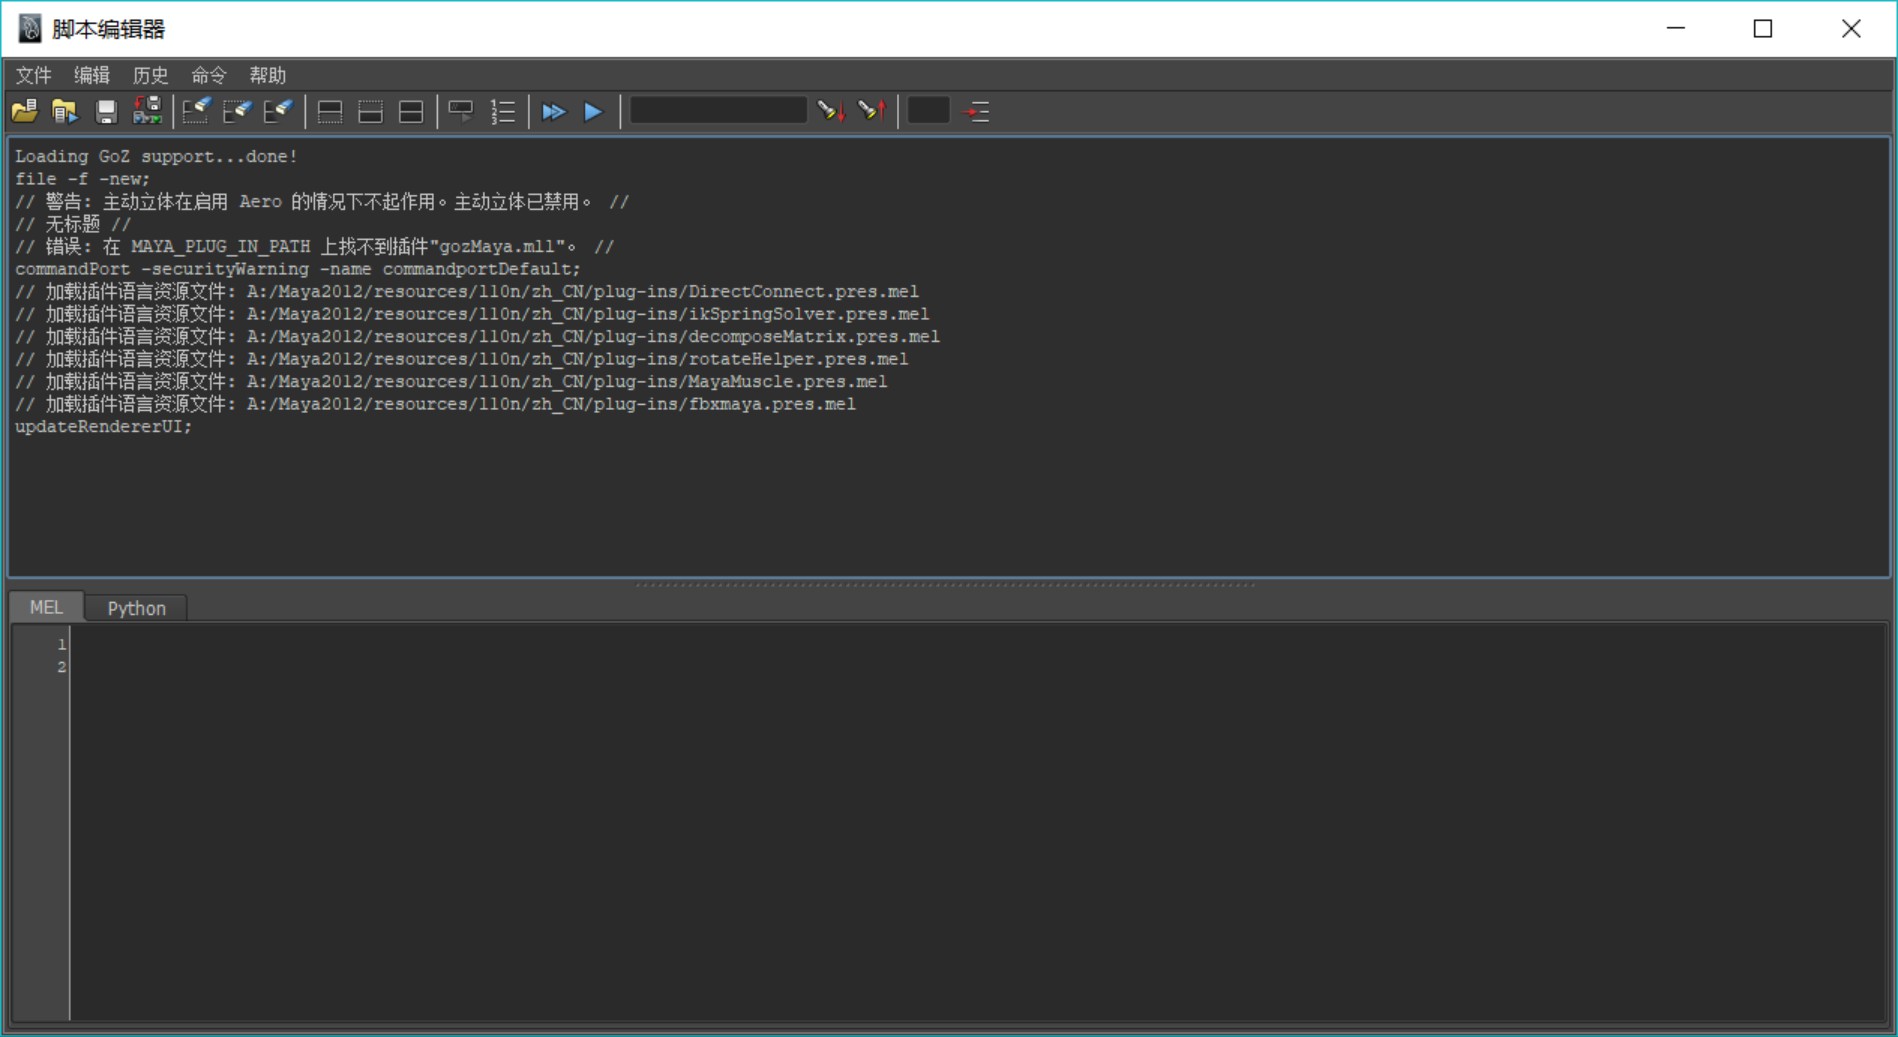Click the Search Up flashlight icon
Screen dimensions: 1898x1037
click(x=871, y=111)
